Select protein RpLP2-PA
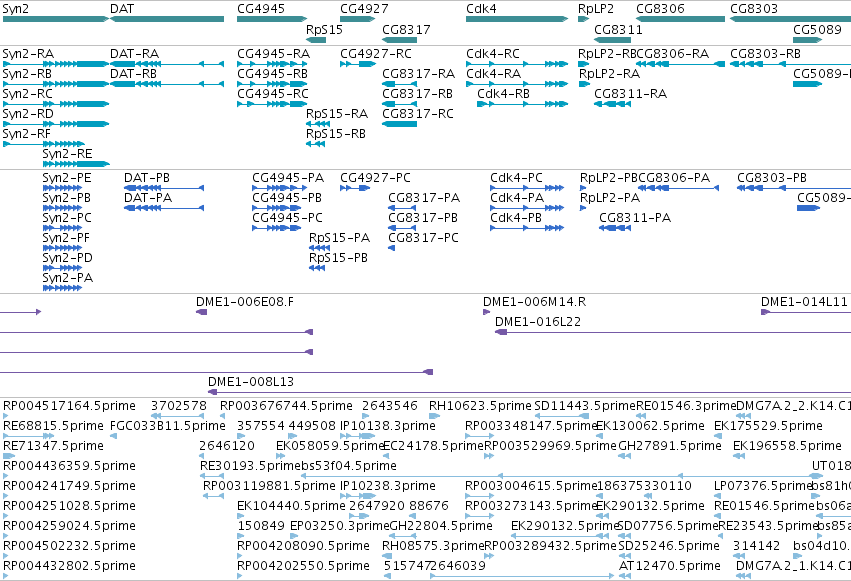Viewport: 851px width, 581px height. (610, 198)
